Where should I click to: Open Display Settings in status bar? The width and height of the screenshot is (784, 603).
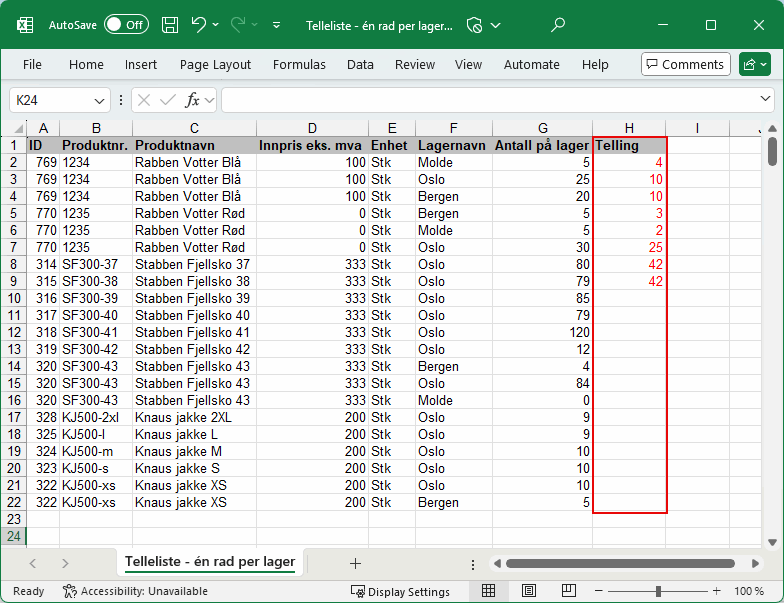[x=400, y=591]
